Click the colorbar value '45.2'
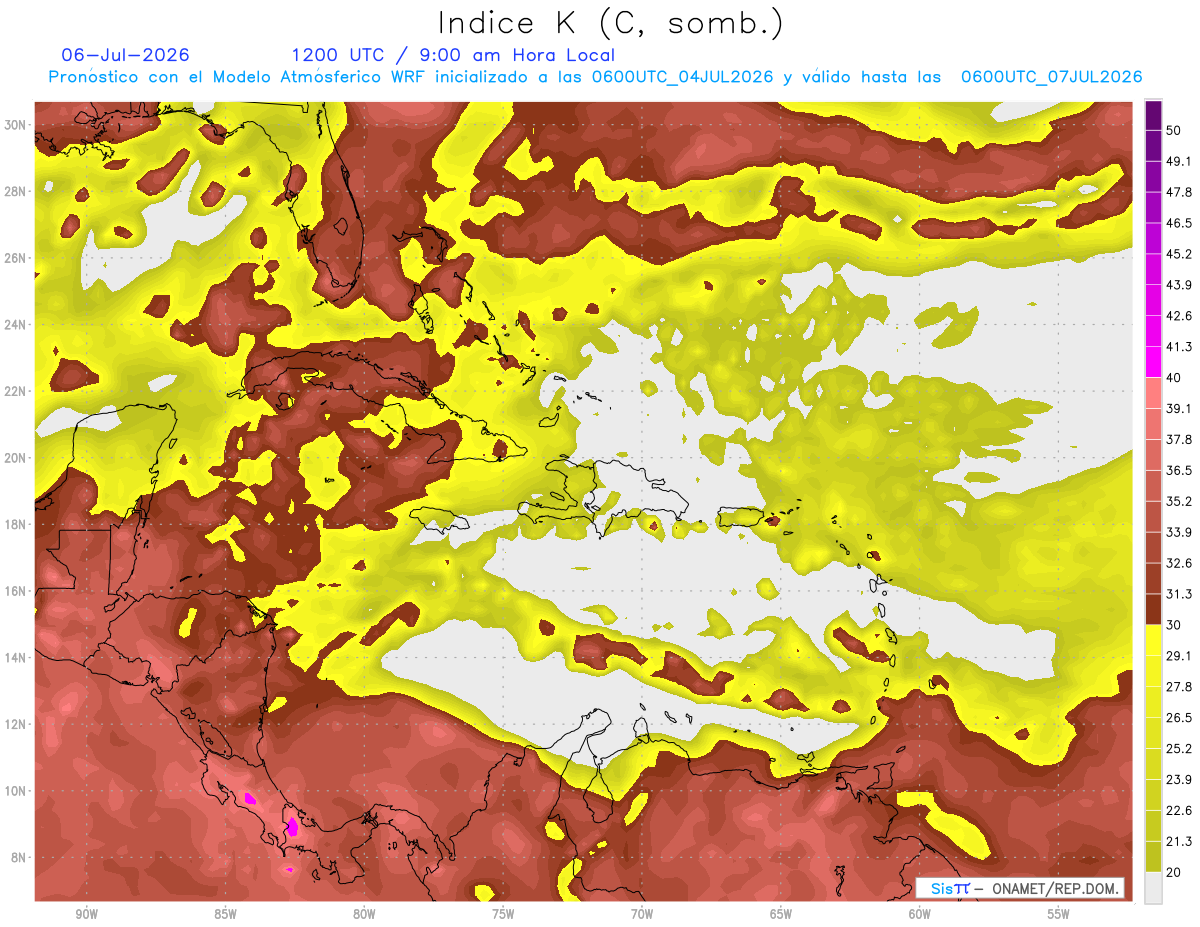1200x927 pixels. (x=1180, y=254)
